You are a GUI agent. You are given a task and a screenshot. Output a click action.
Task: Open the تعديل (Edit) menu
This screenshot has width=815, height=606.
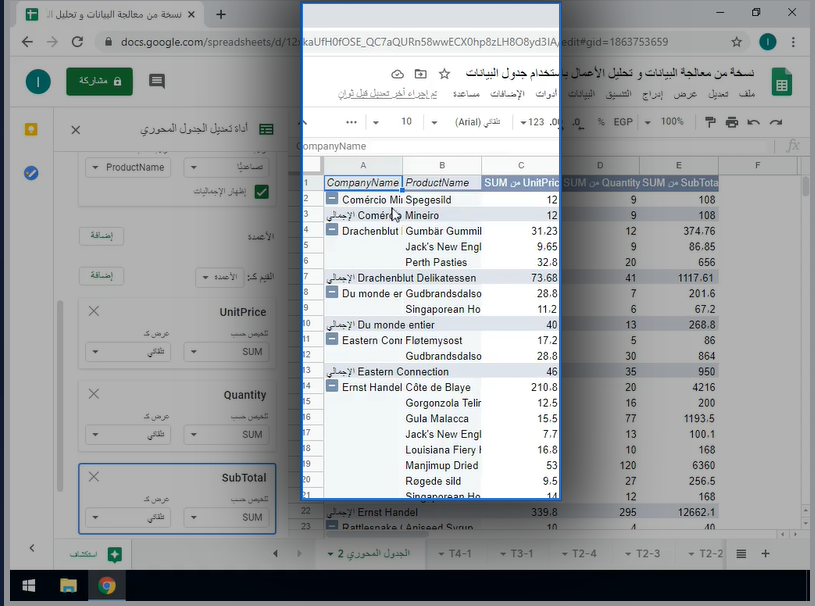718,94
